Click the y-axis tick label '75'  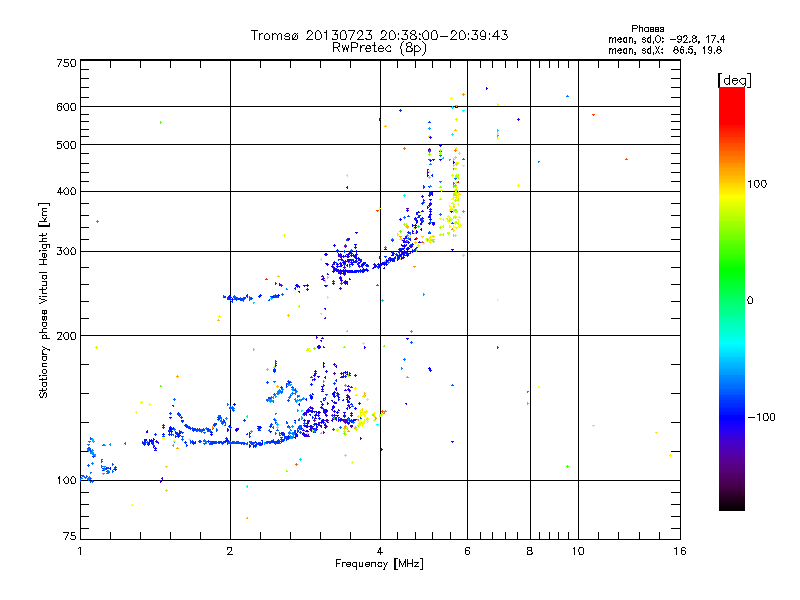click(x=70, y=536)
